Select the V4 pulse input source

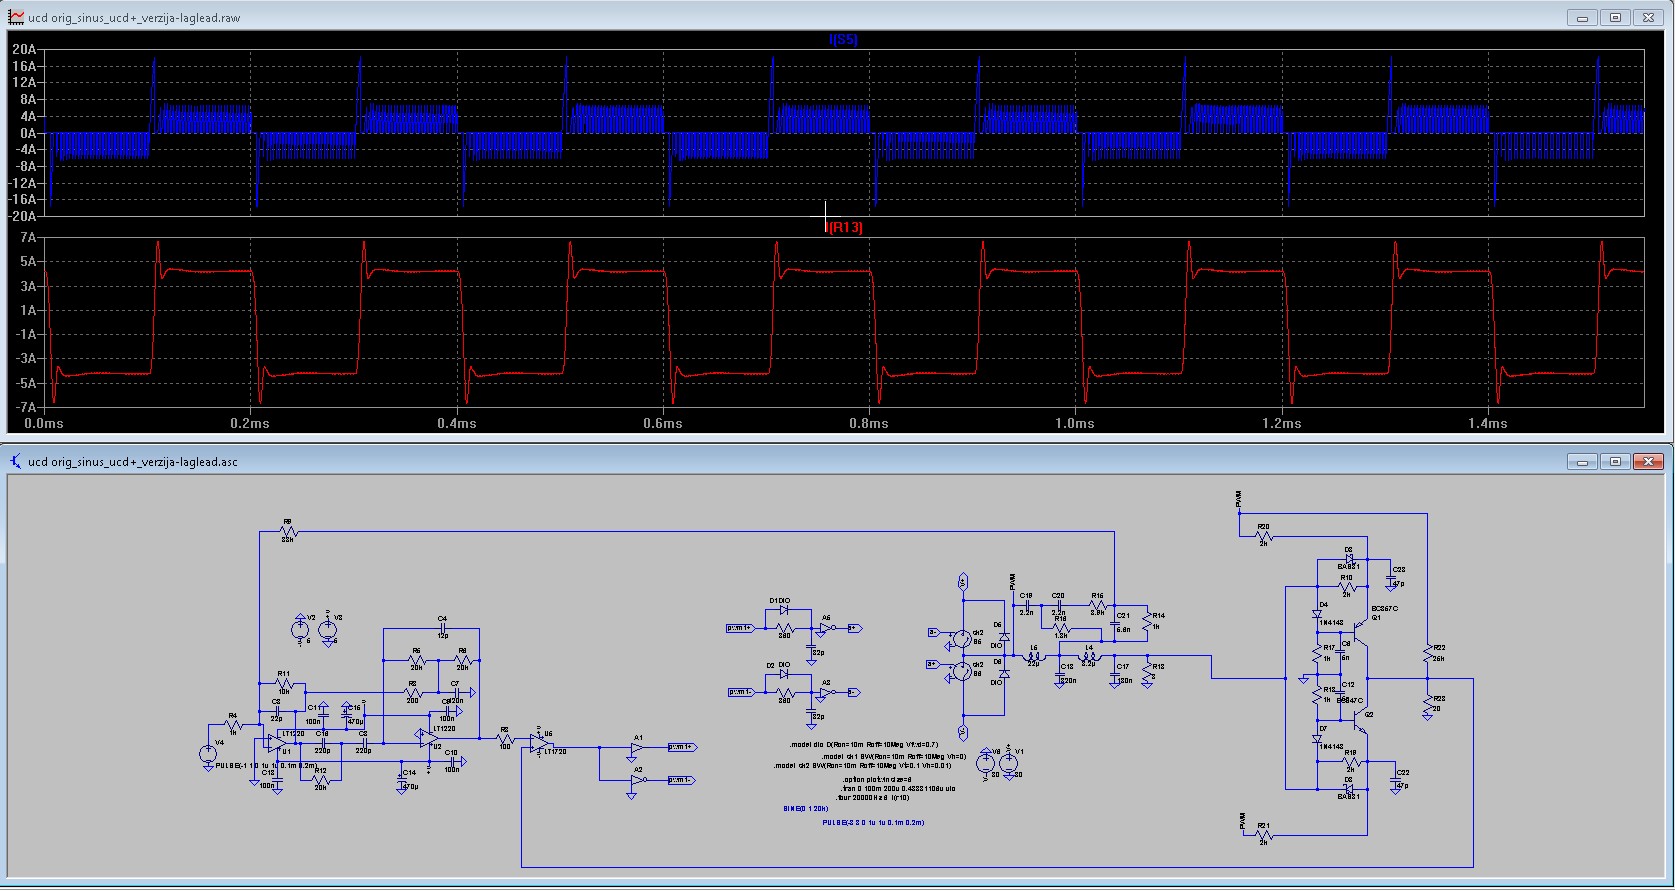click(x=208, y=754)
